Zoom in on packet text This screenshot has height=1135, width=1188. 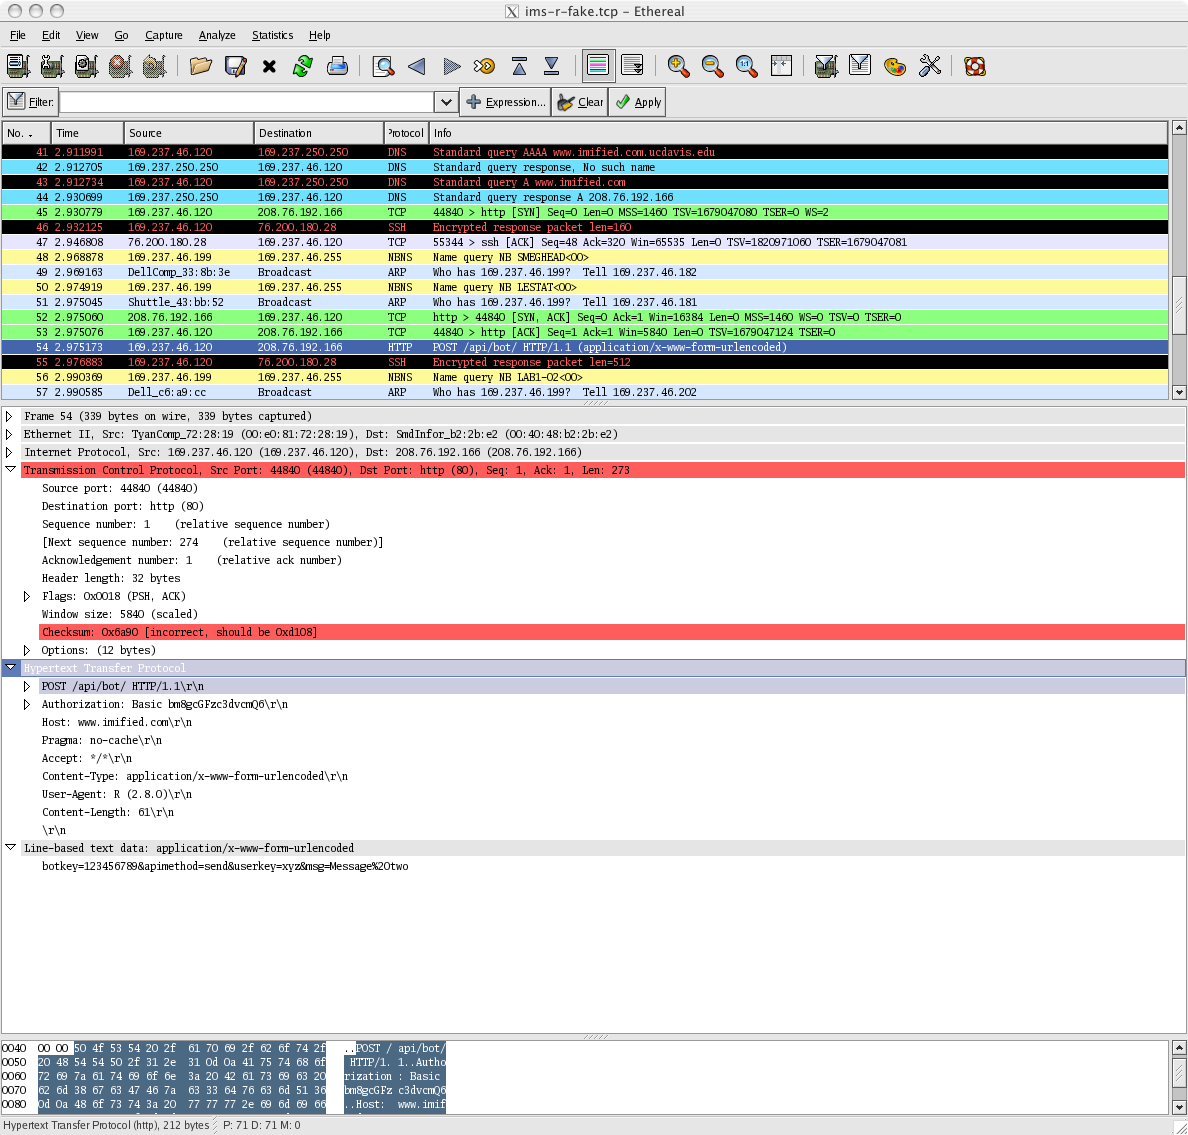pos(678,67)
